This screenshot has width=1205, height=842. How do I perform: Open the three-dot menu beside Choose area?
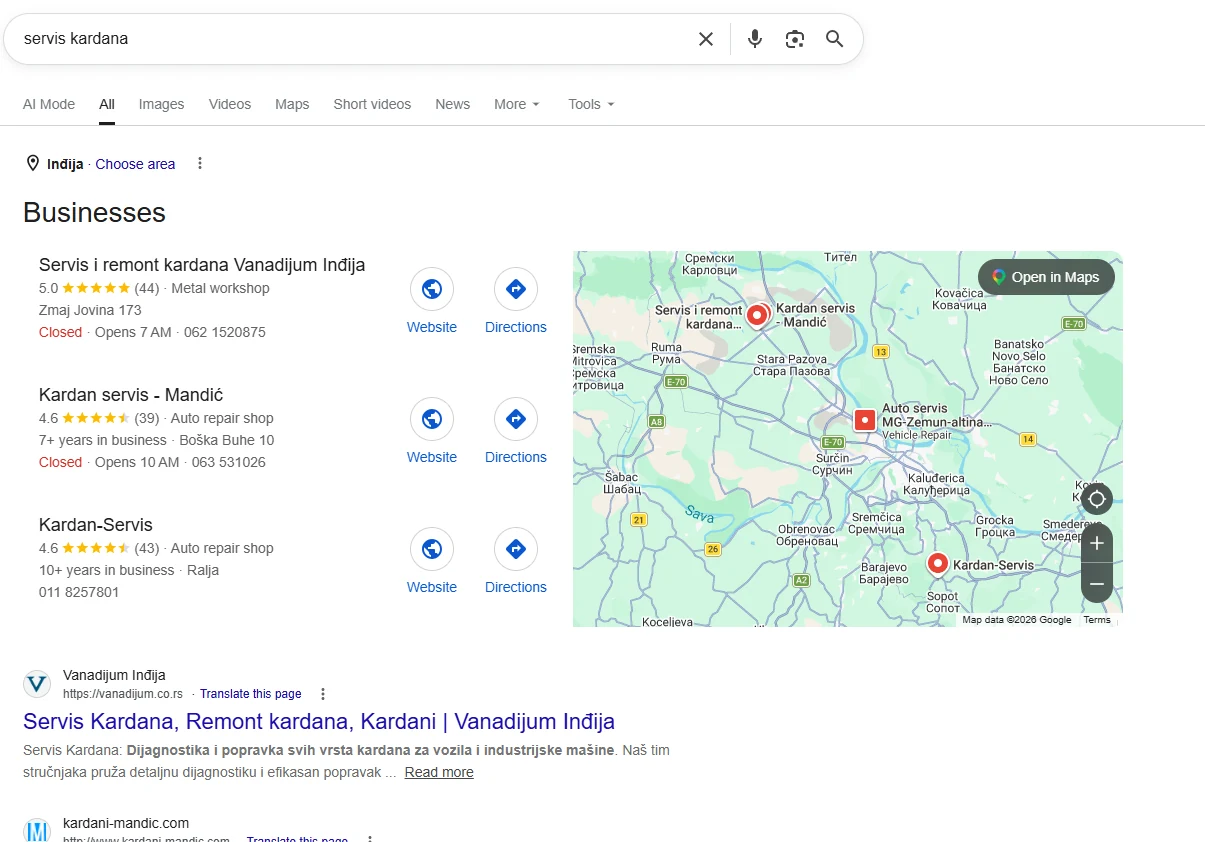point(200,163)
